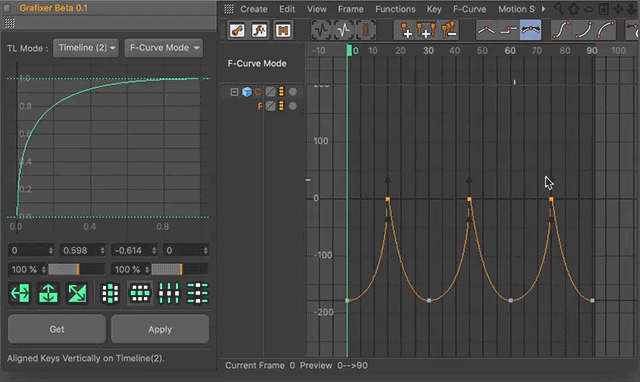The height and width of the screenshot is (382, 640).
Task: Click the dashed orange frame-range icon
Action: (x=366, y=30)
